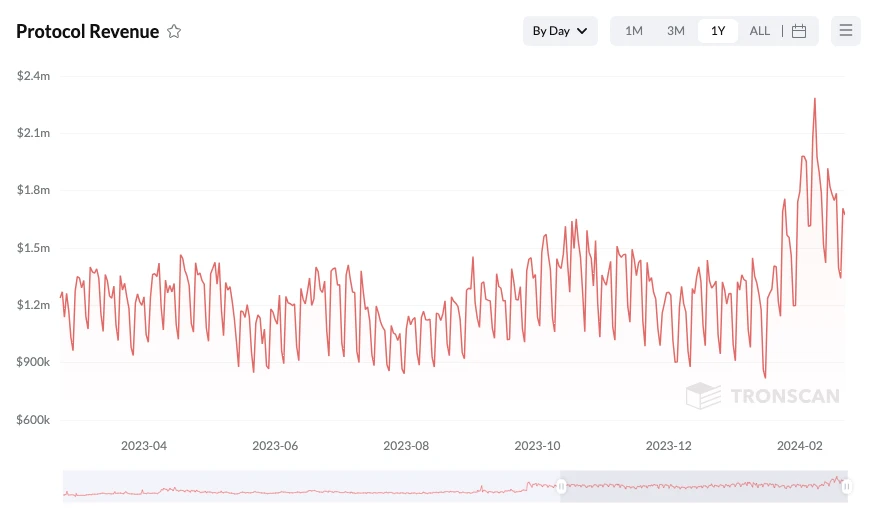
Task: Expand the By Day interval dropdown
Action: coord(559,31)
